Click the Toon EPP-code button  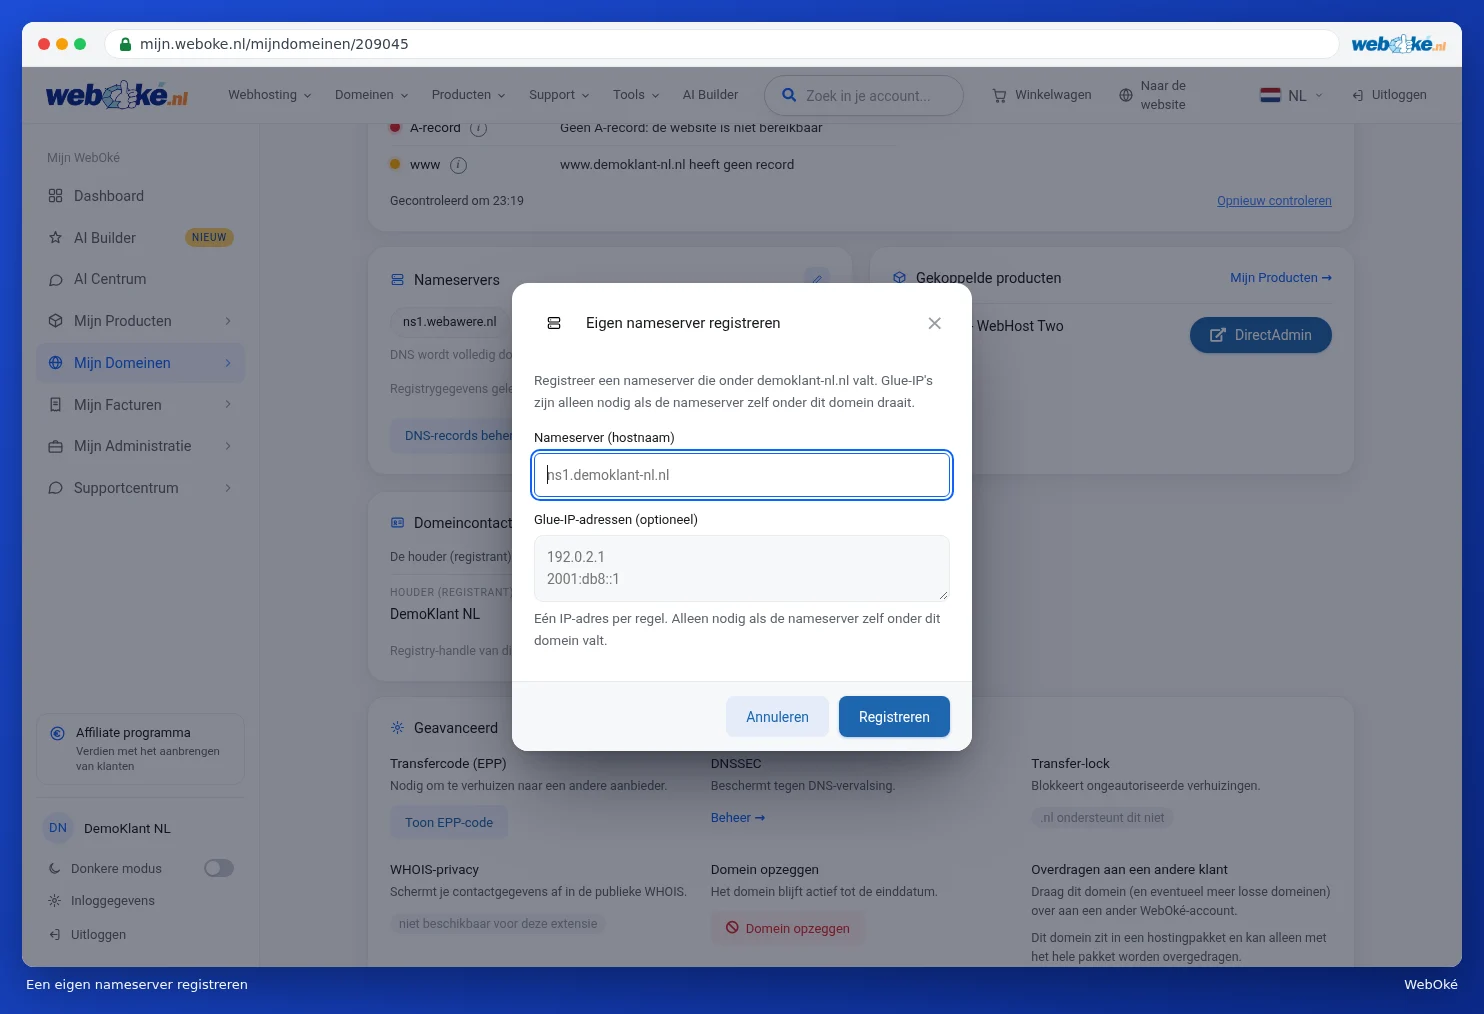tap(449, 823)
